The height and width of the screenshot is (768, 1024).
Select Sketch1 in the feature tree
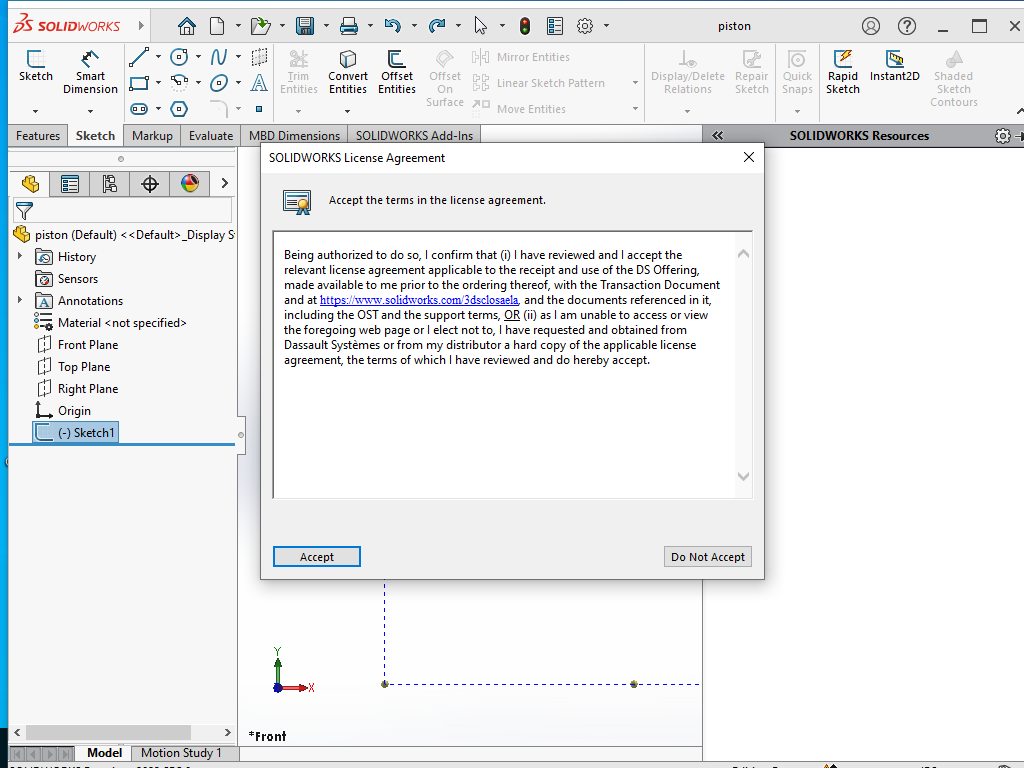(x=76, y=432)
